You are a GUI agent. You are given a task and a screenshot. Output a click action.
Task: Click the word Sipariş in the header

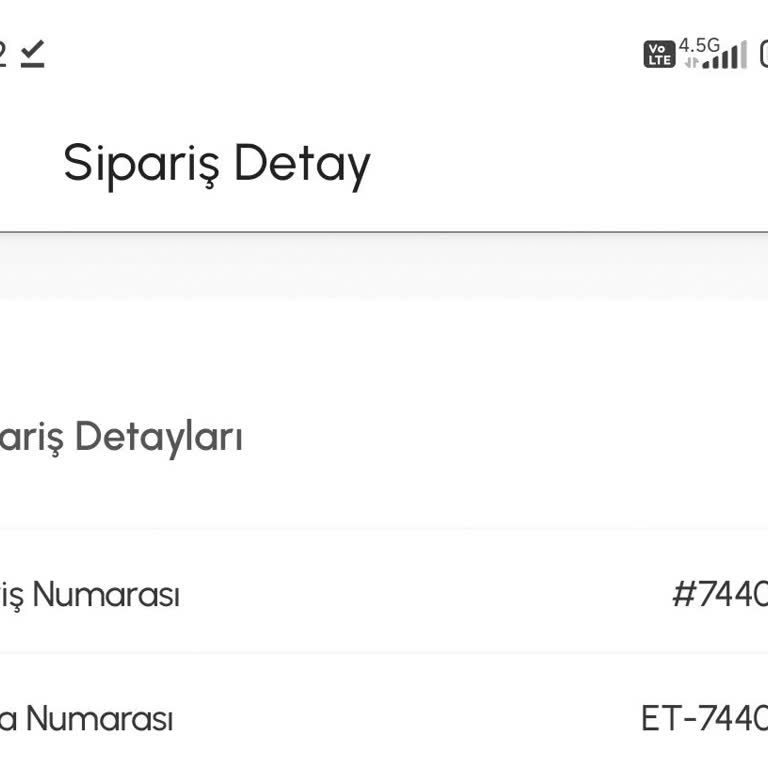pyautogui.click(x=142, y=164)
